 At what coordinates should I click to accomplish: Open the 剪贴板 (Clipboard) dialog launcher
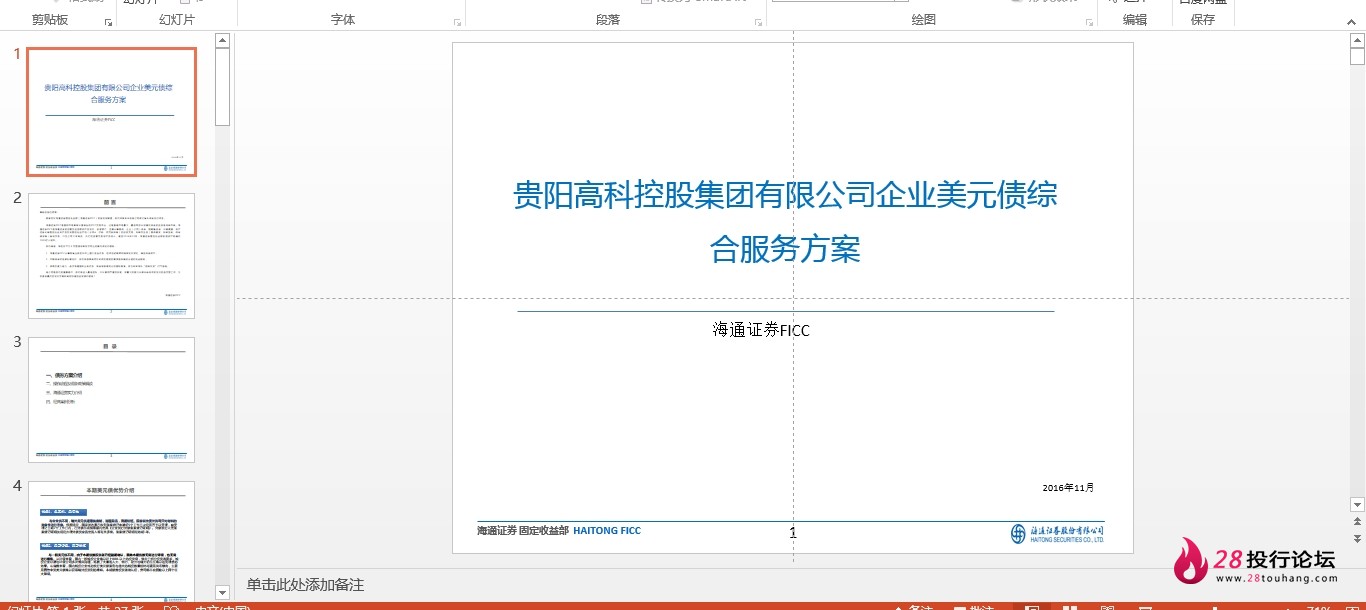[108, 22]
